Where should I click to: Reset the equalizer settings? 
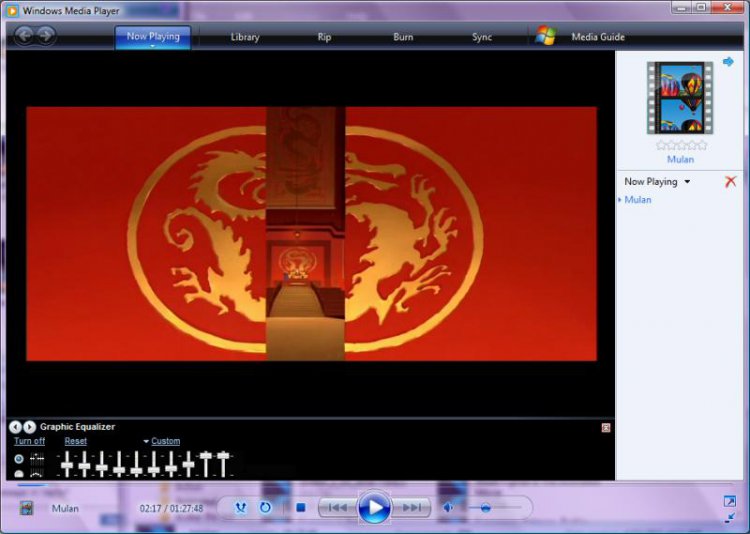[x=76, y=441]
